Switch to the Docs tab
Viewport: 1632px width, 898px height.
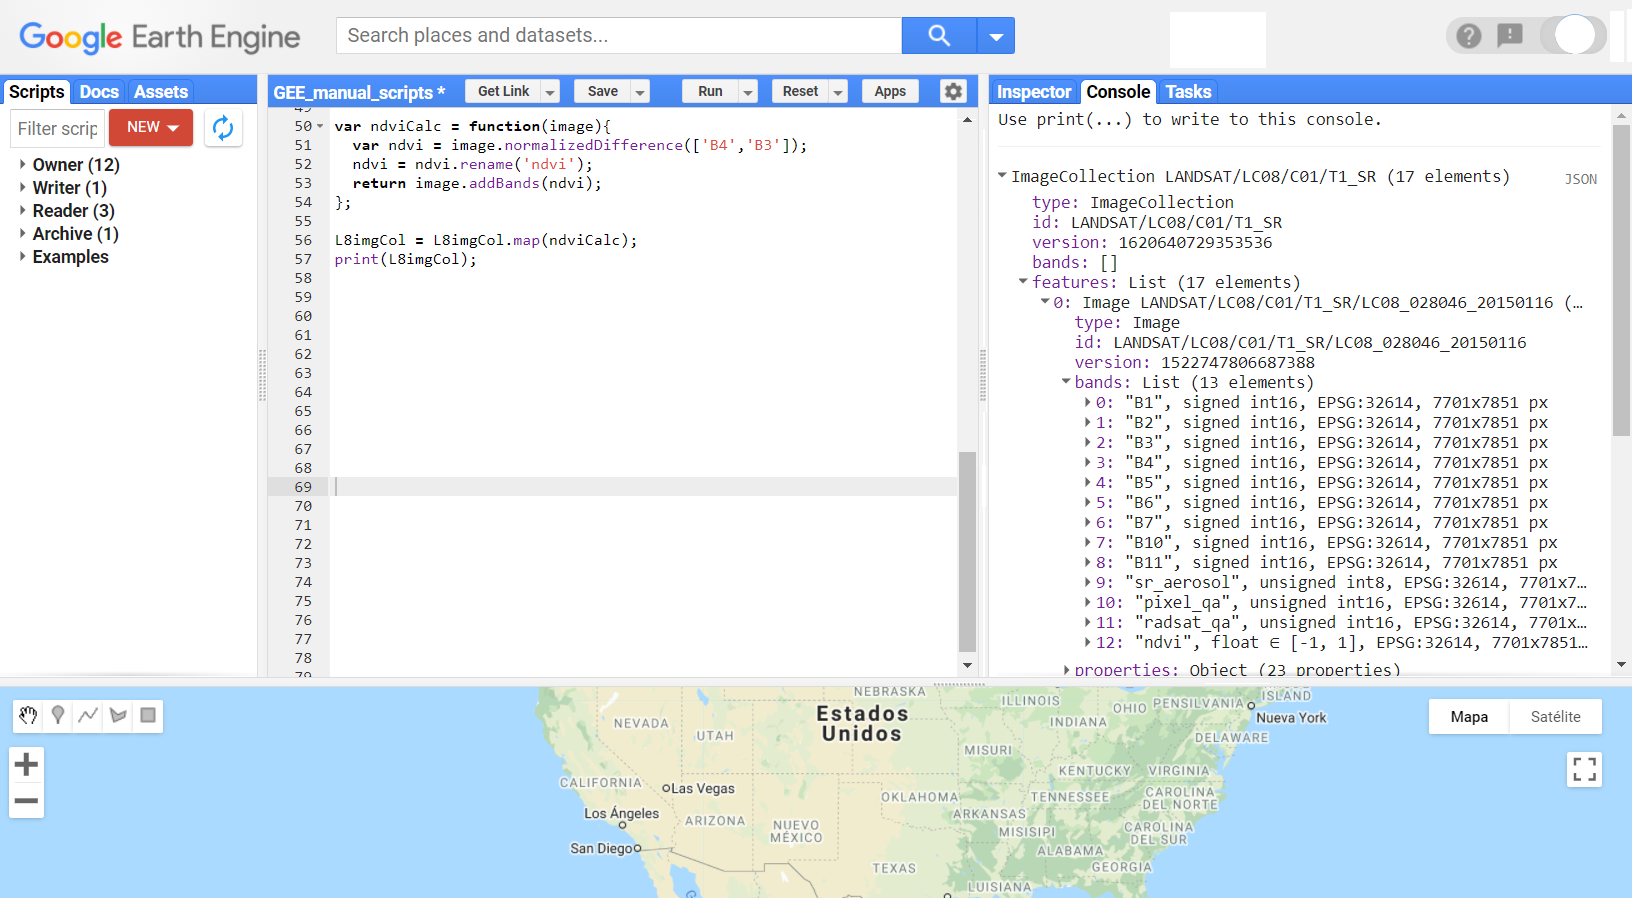coord(99,92)
